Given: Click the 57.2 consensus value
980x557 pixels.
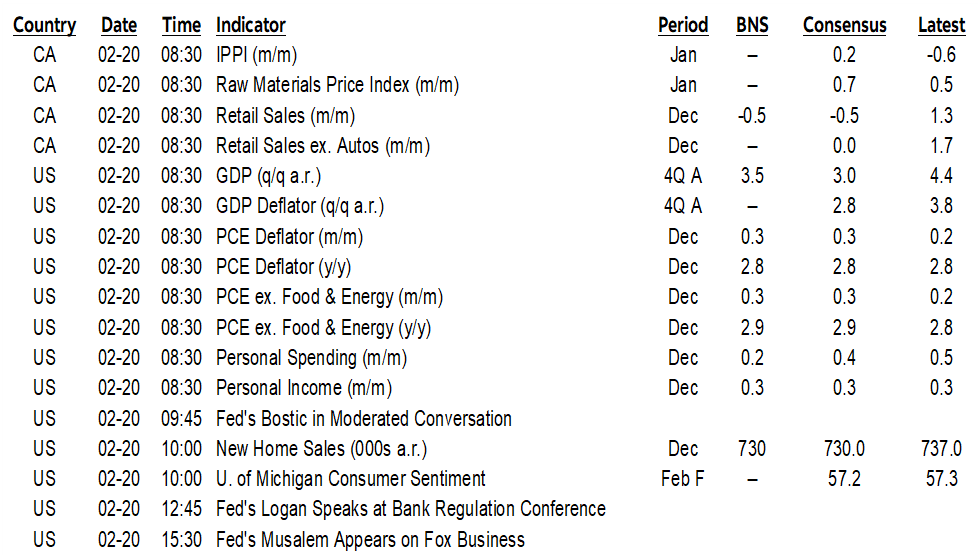Looking at the screenshot, I should (844, 479).
